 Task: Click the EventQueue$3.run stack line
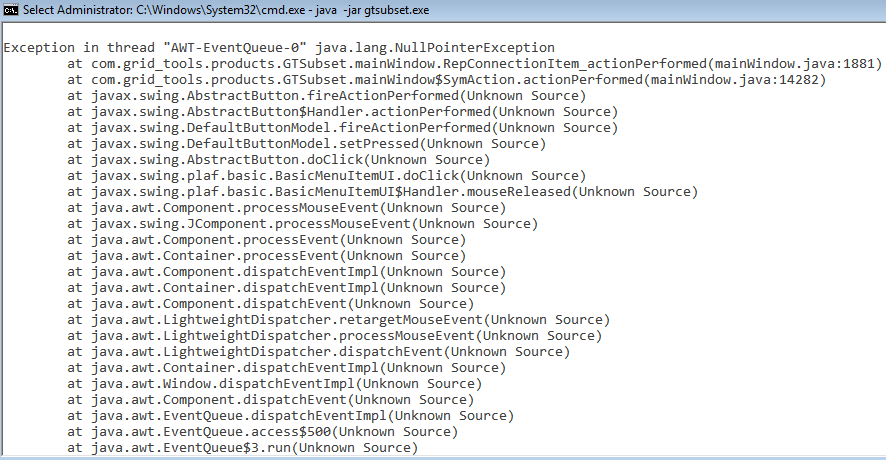242,448
